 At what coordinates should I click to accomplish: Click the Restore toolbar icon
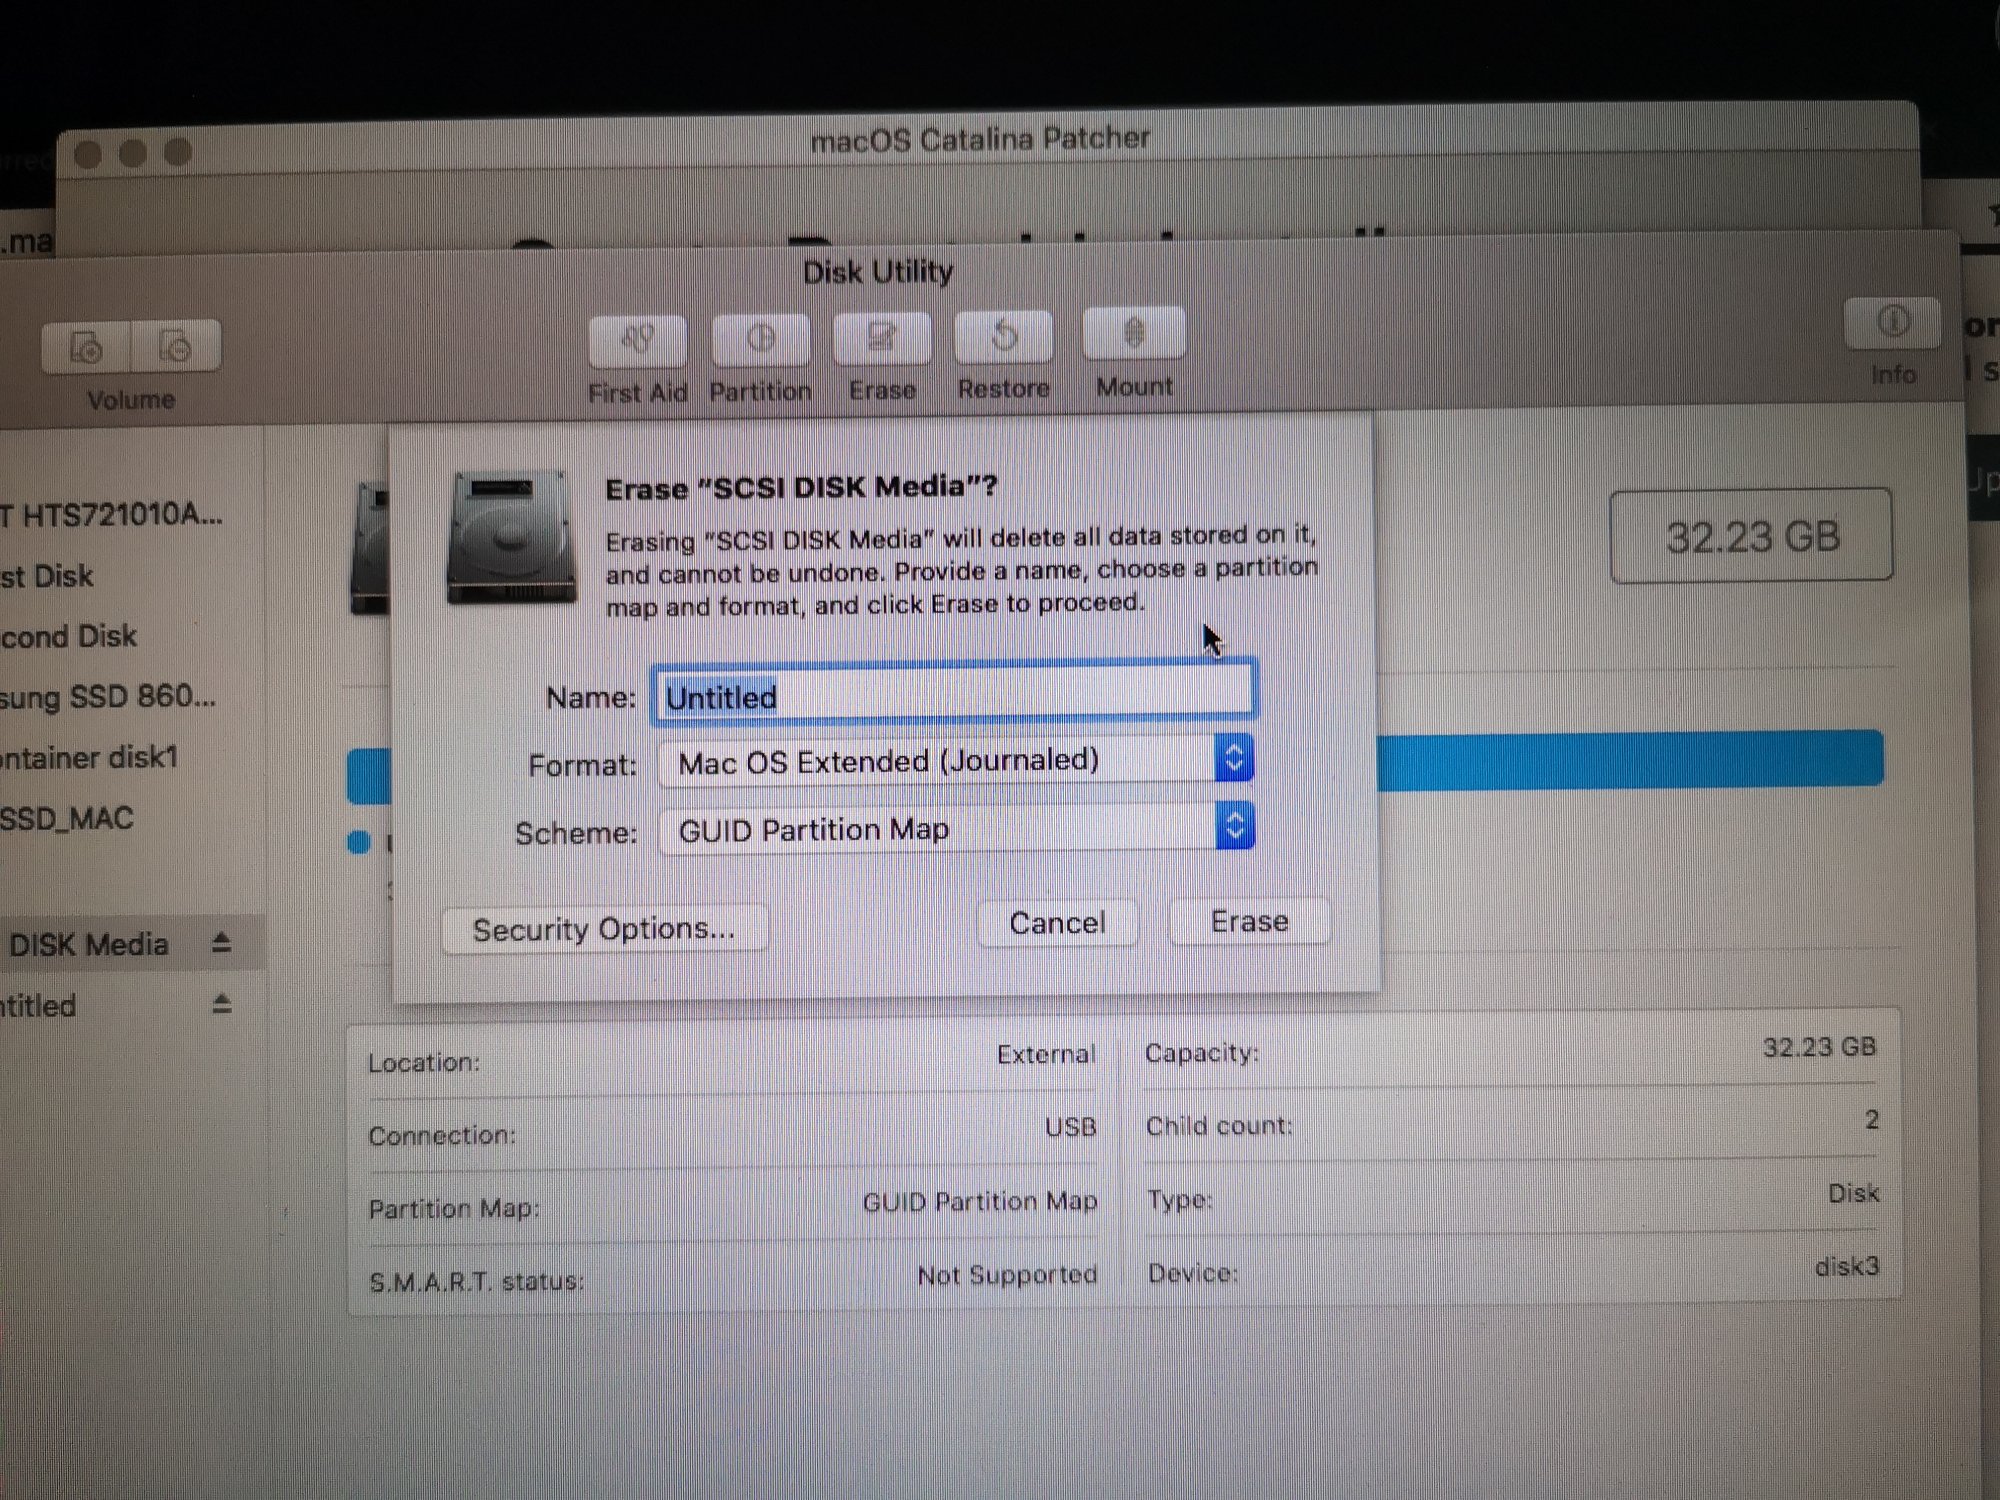coord(1003,337)
